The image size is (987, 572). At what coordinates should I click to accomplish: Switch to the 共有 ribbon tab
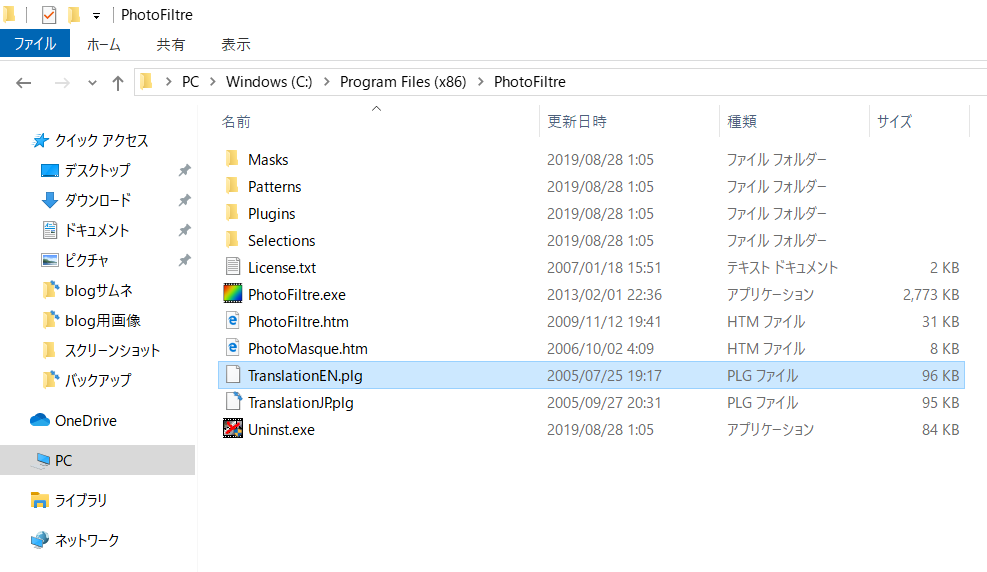click(171, 45)
